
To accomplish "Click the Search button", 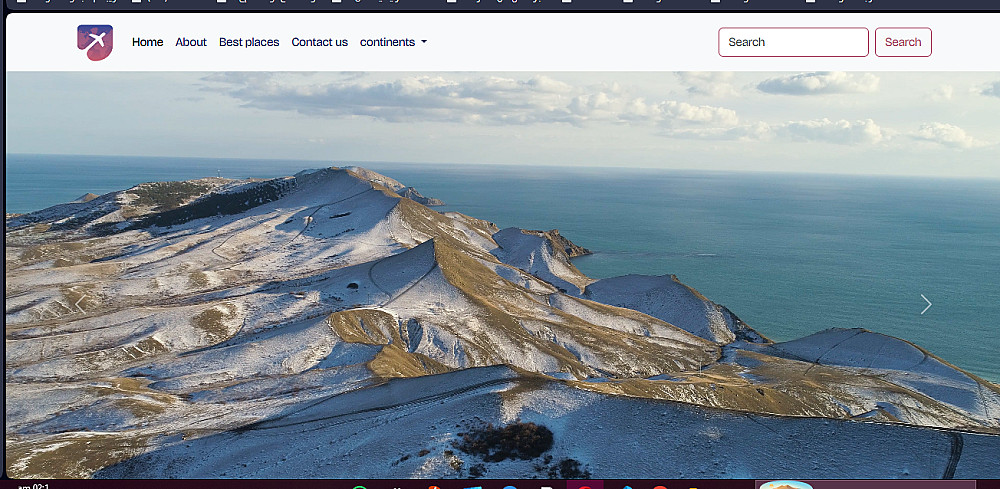I will click(x=903, y=42).
